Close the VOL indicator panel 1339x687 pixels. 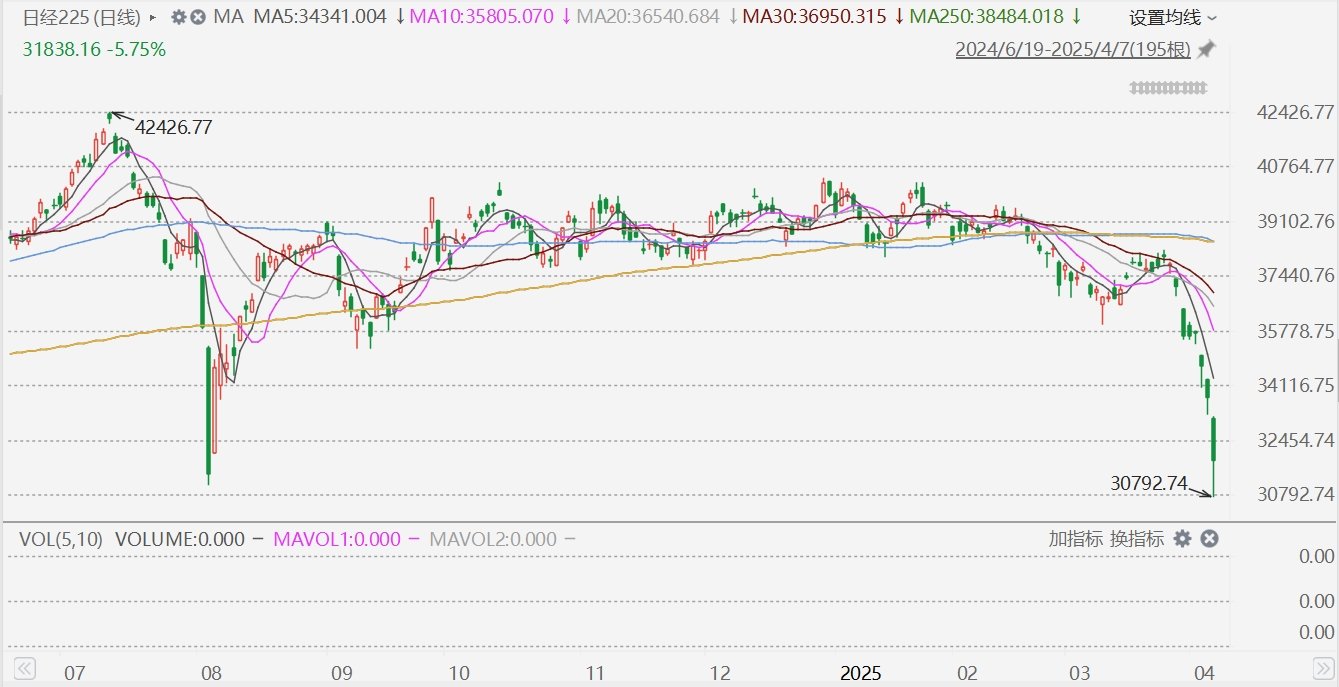click(1209, 539)
